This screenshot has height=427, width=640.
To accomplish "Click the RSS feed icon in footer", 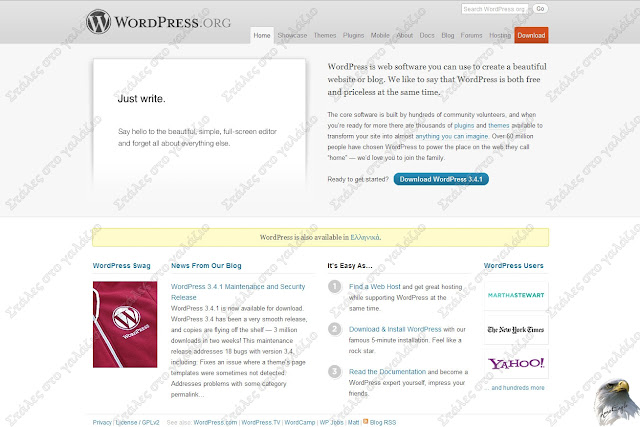I will pos(366,422).
